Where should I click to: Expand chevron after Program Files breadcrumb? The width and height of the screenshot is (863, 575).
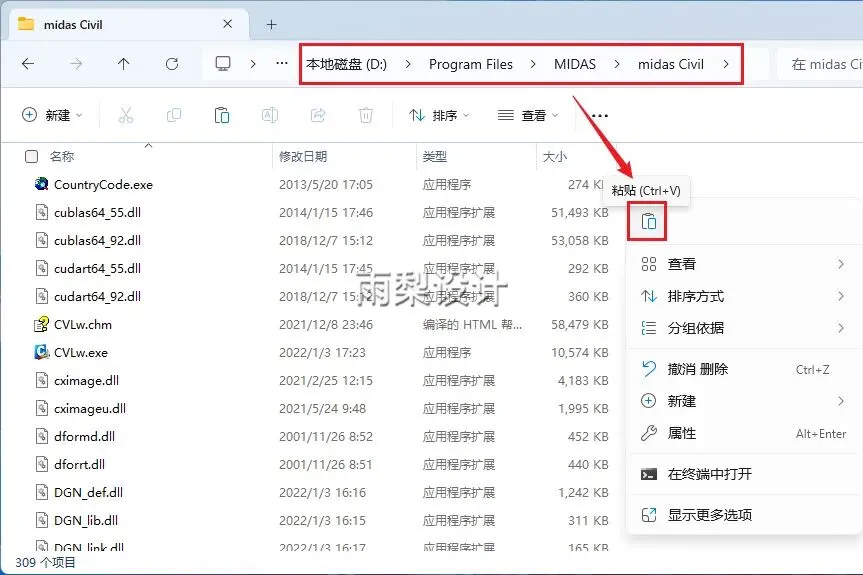tap(533, 64)
